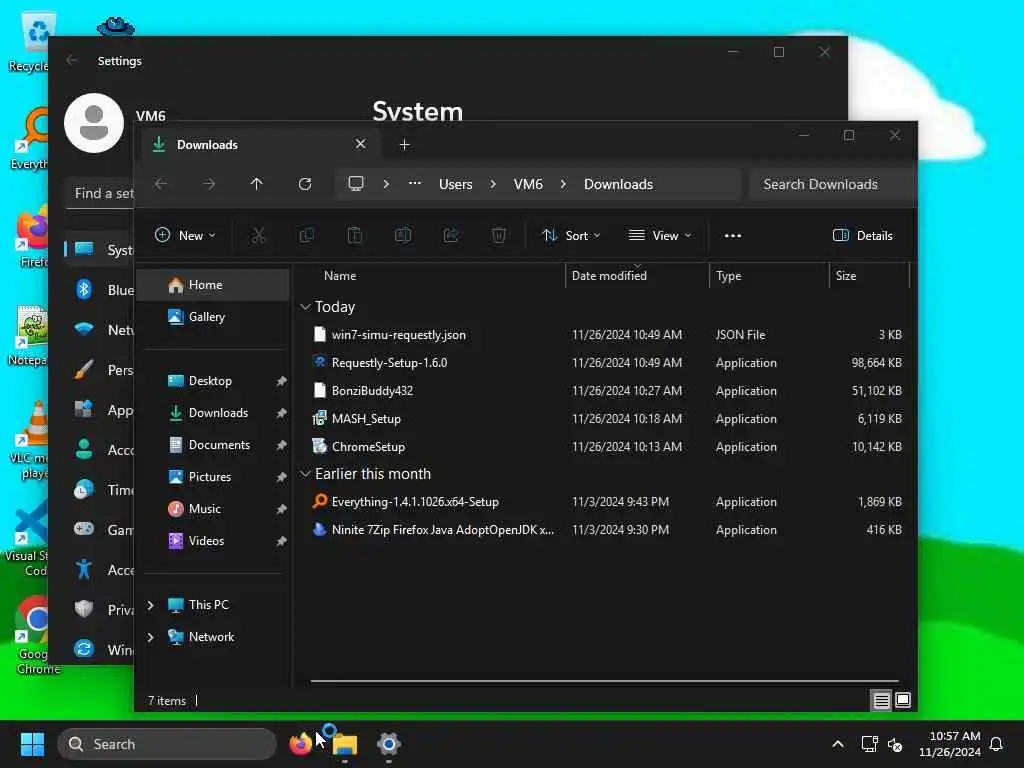
Task: Go up one folder level
Action: (257, 184)
